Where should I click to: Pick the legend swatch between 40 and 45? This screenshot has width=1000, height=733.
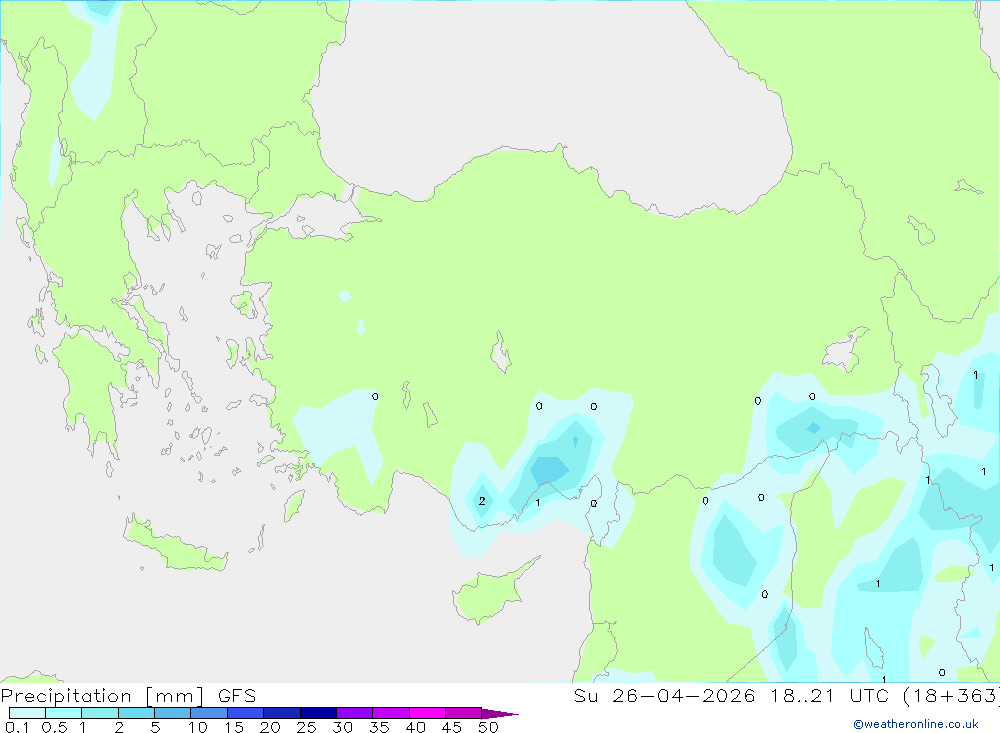(427, 713)
